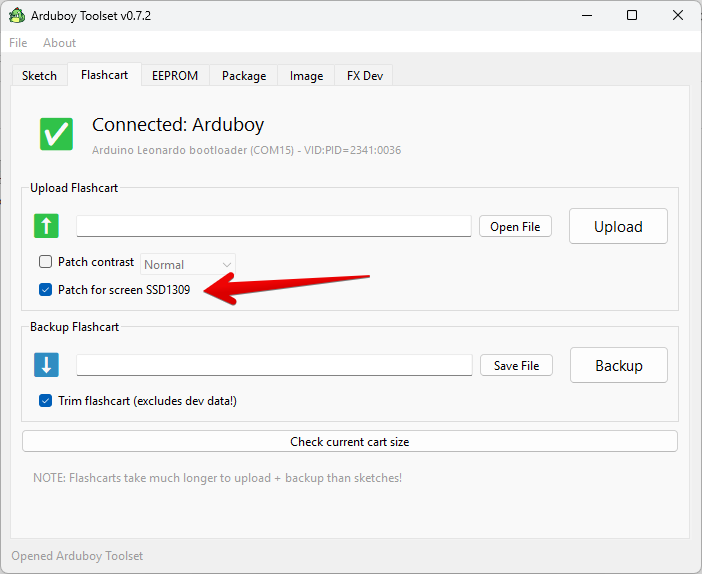Click the green upload arrow icon
The height and width of the screenshot is (574, 702).
click(47, 226)
